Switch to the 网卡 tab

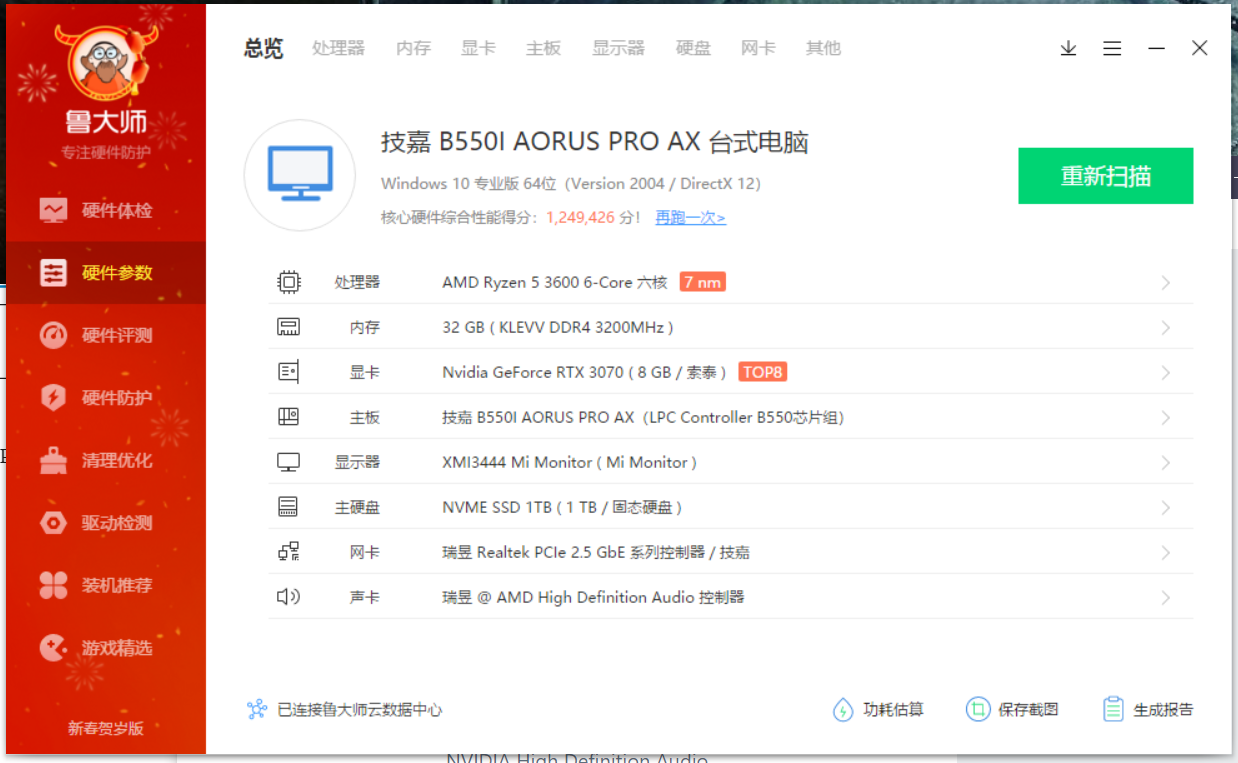coord(758,48)
